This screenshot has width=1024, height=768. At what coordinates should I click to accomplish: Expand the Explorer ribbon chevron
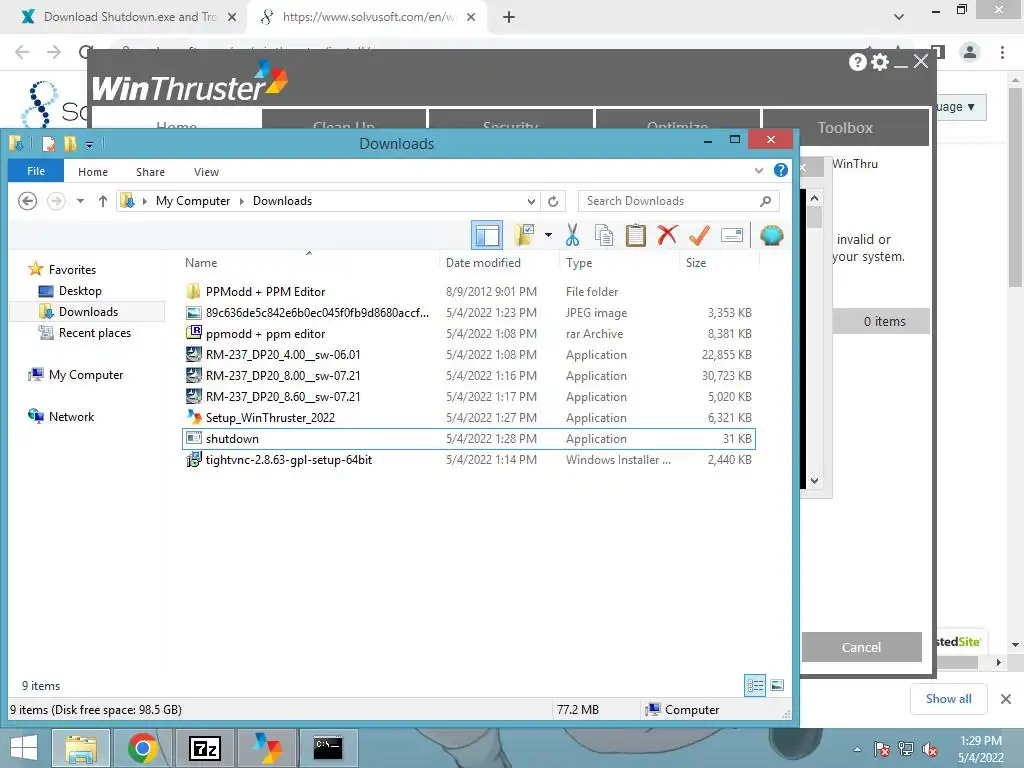[x=759, y=170]
